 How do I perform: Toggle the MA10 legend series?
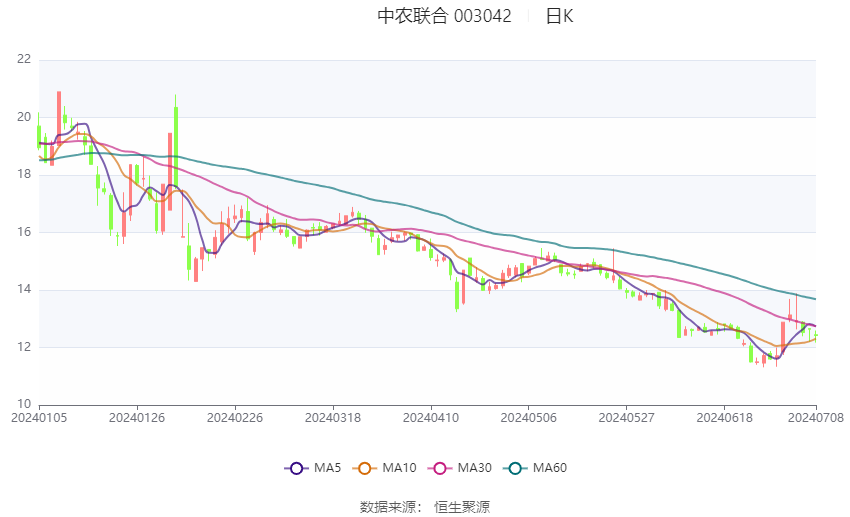pyautogui.click(x=384, y=468)
